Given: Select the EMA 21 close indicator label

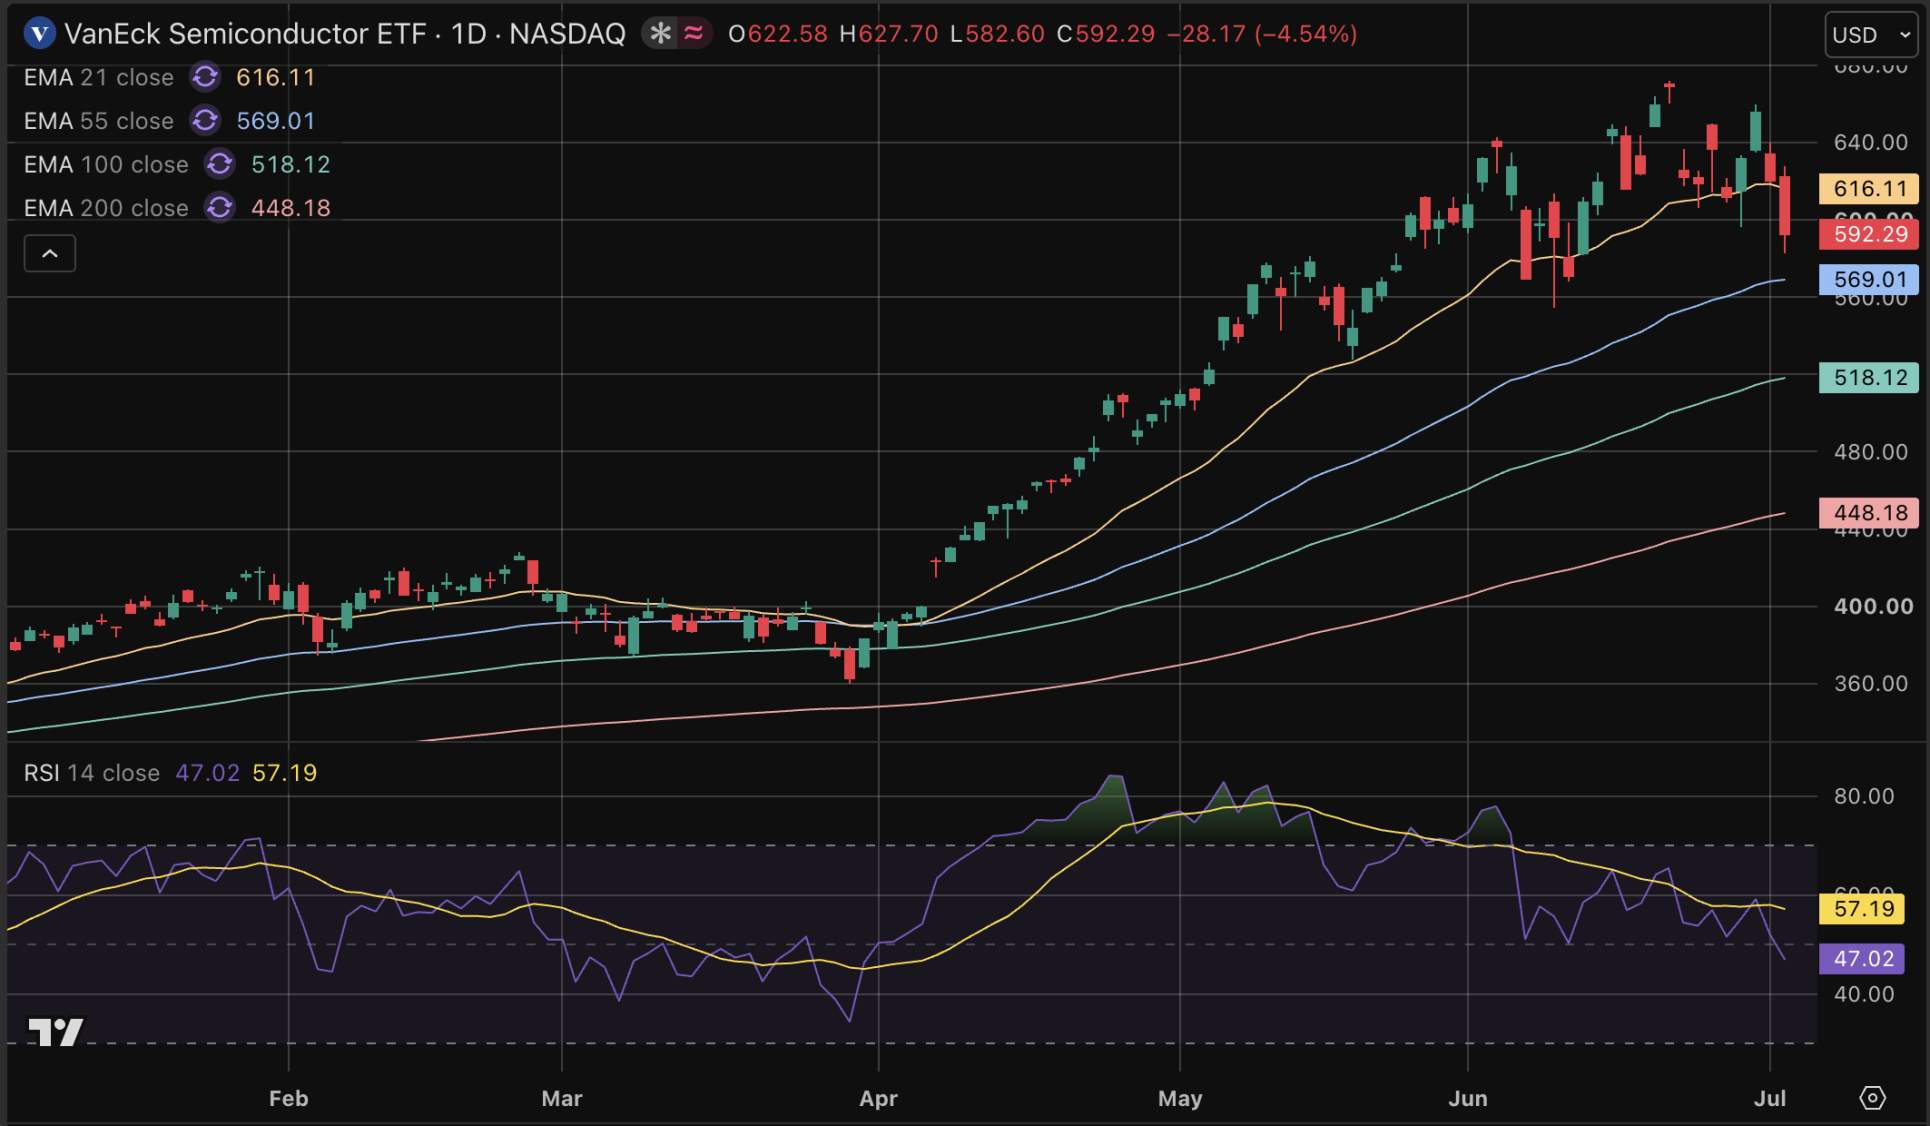Looking at the screenshot, I should (x=99, y=77).
